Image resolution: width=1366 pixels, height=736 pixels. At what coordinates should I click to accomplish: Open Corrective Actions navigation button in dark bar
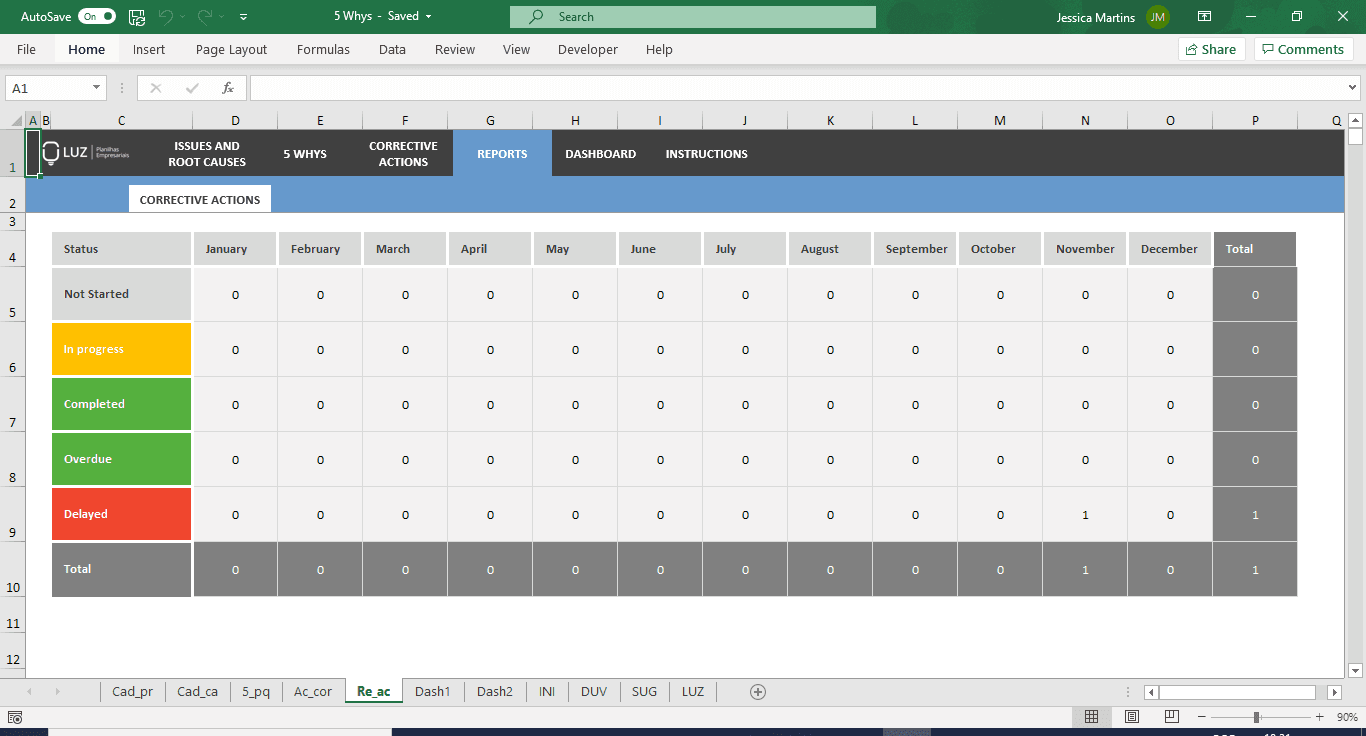pos(403,154)
